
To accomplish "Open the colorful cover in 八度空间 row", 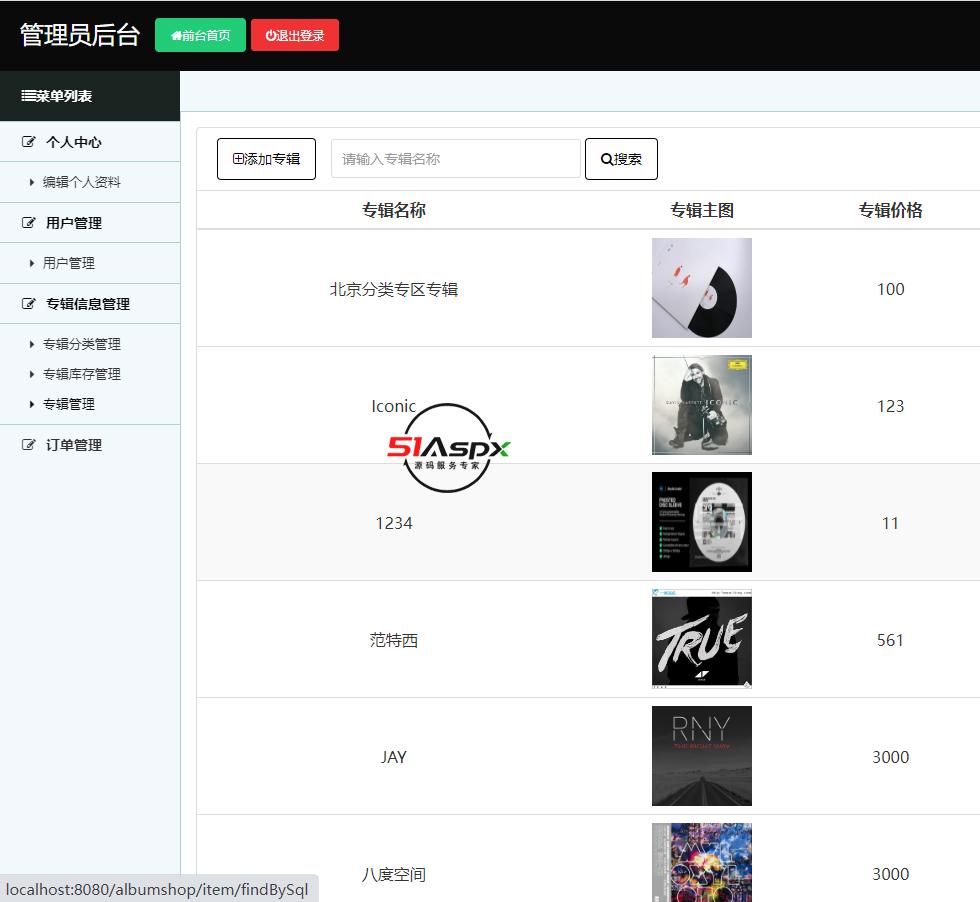I will pyautogui.click(x=702, y=863).
